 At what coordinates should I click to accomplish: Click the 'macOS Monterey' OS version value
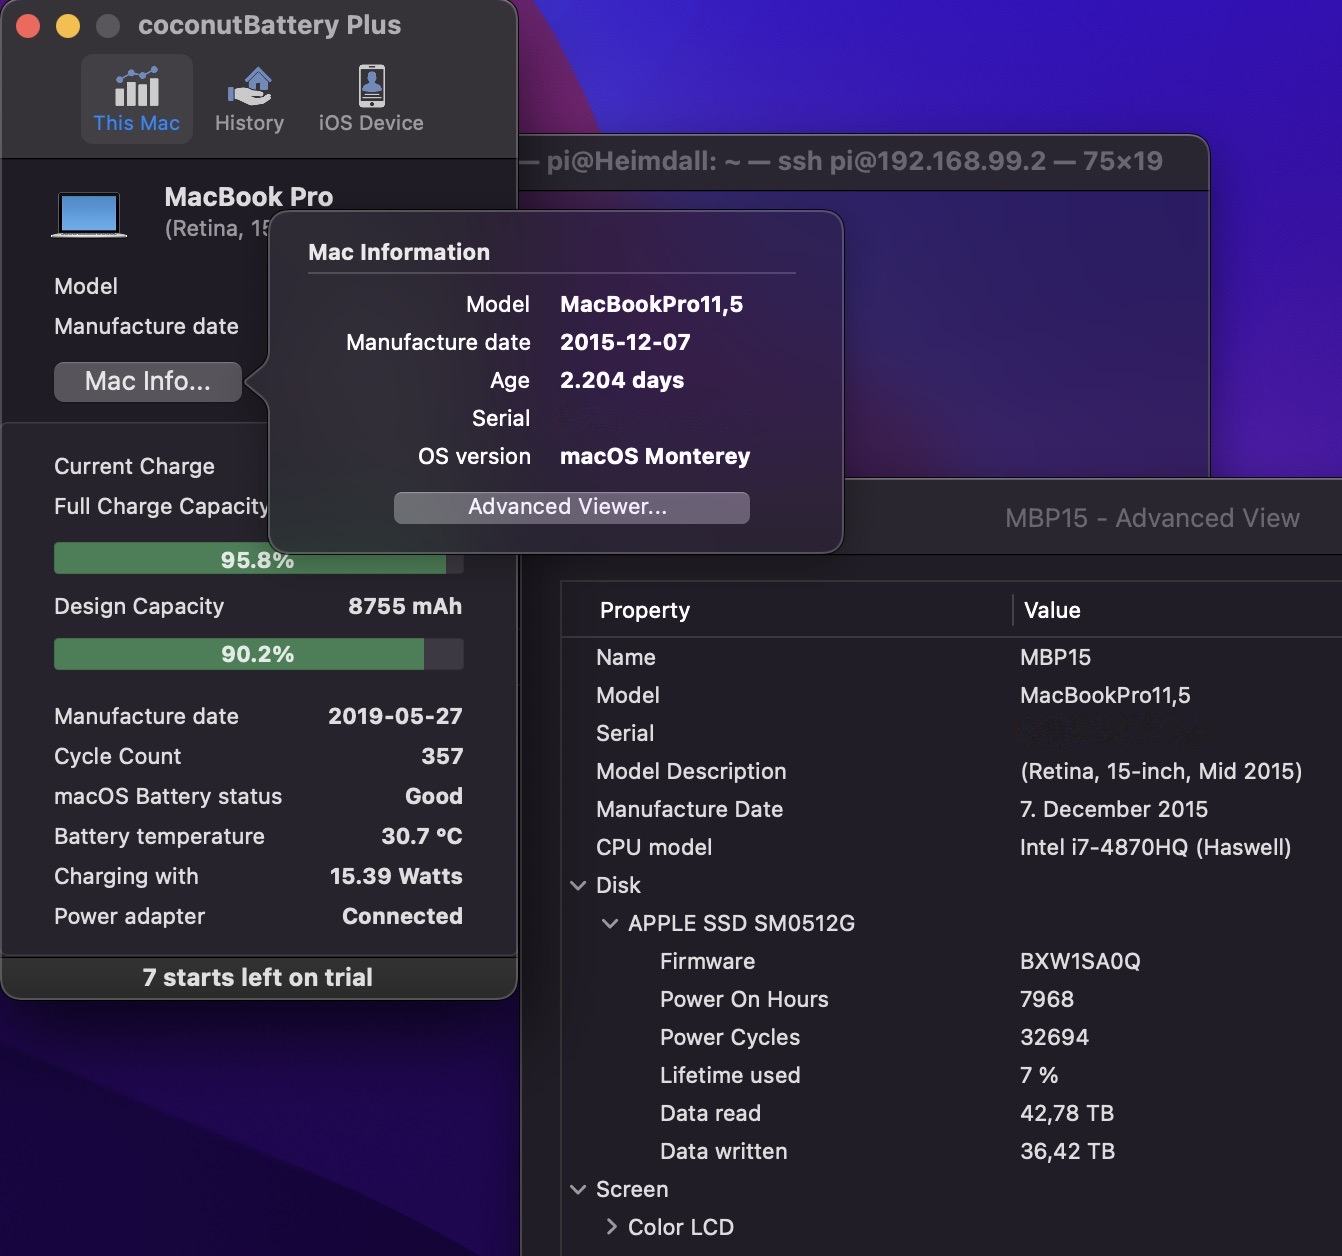(x=655, y=456)
